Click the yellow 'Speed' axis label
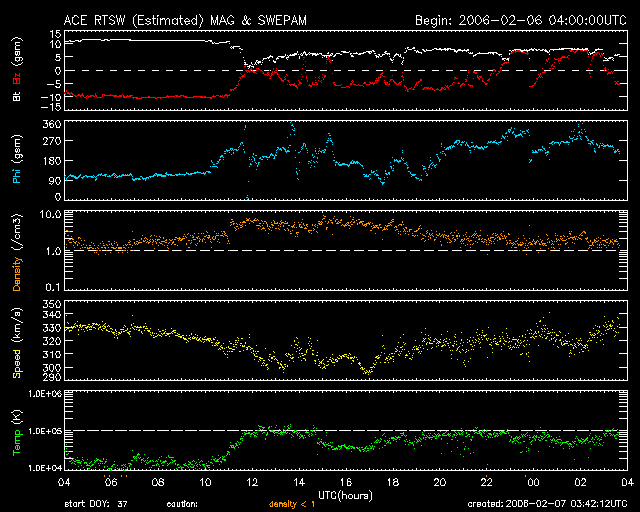 pyautogui.click(x=17, y=364)
